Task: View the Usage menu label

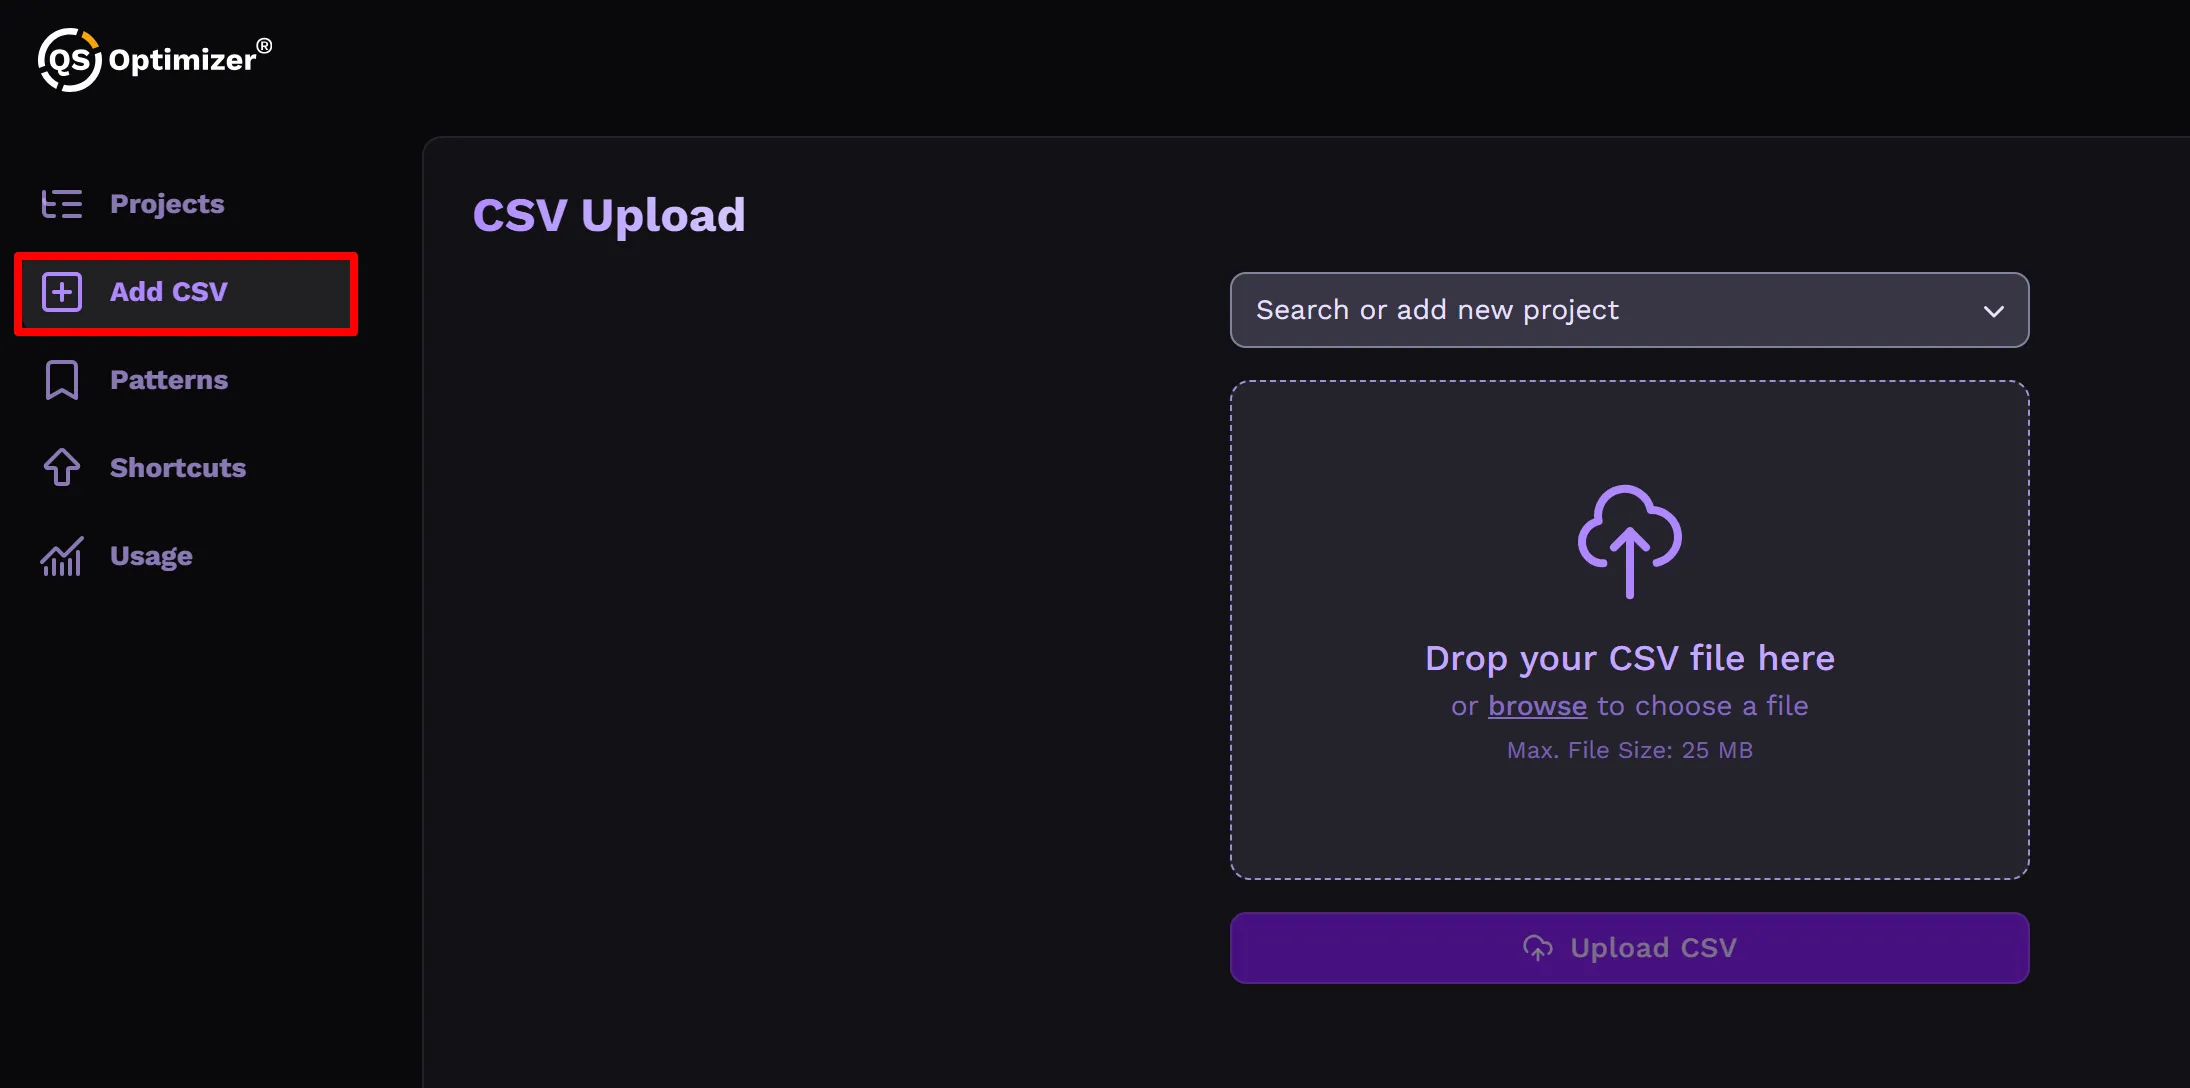Action: (151, 556)
